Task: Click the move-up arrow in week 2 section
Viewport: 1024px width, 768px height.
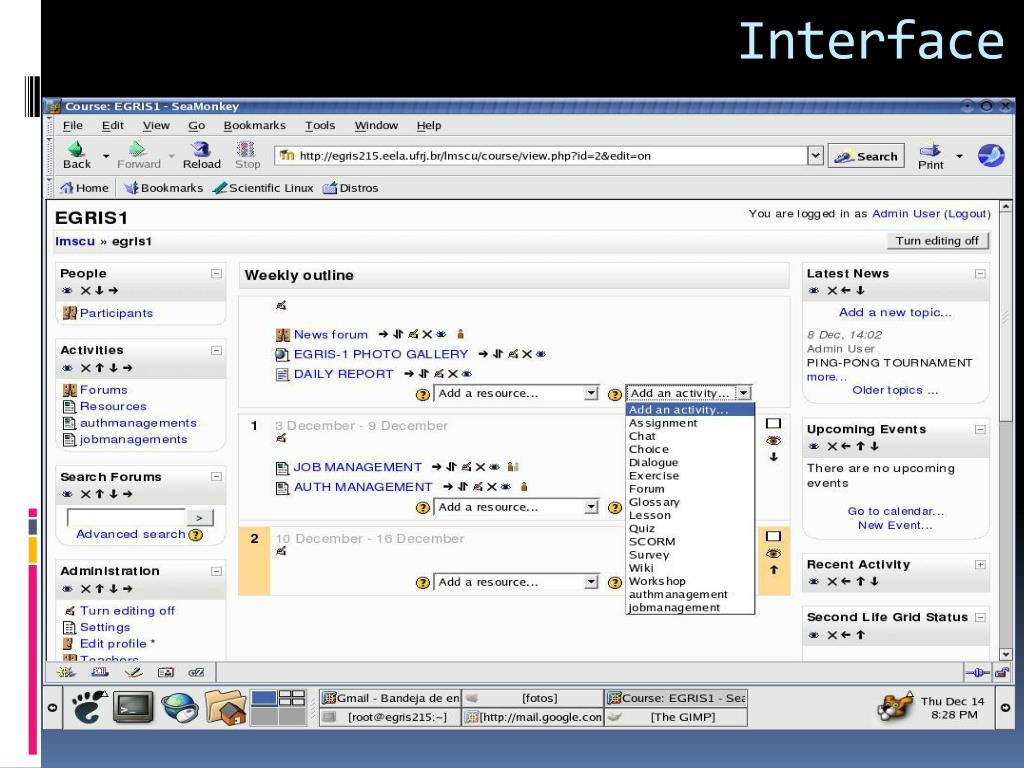Action: [x=773, y=569]
